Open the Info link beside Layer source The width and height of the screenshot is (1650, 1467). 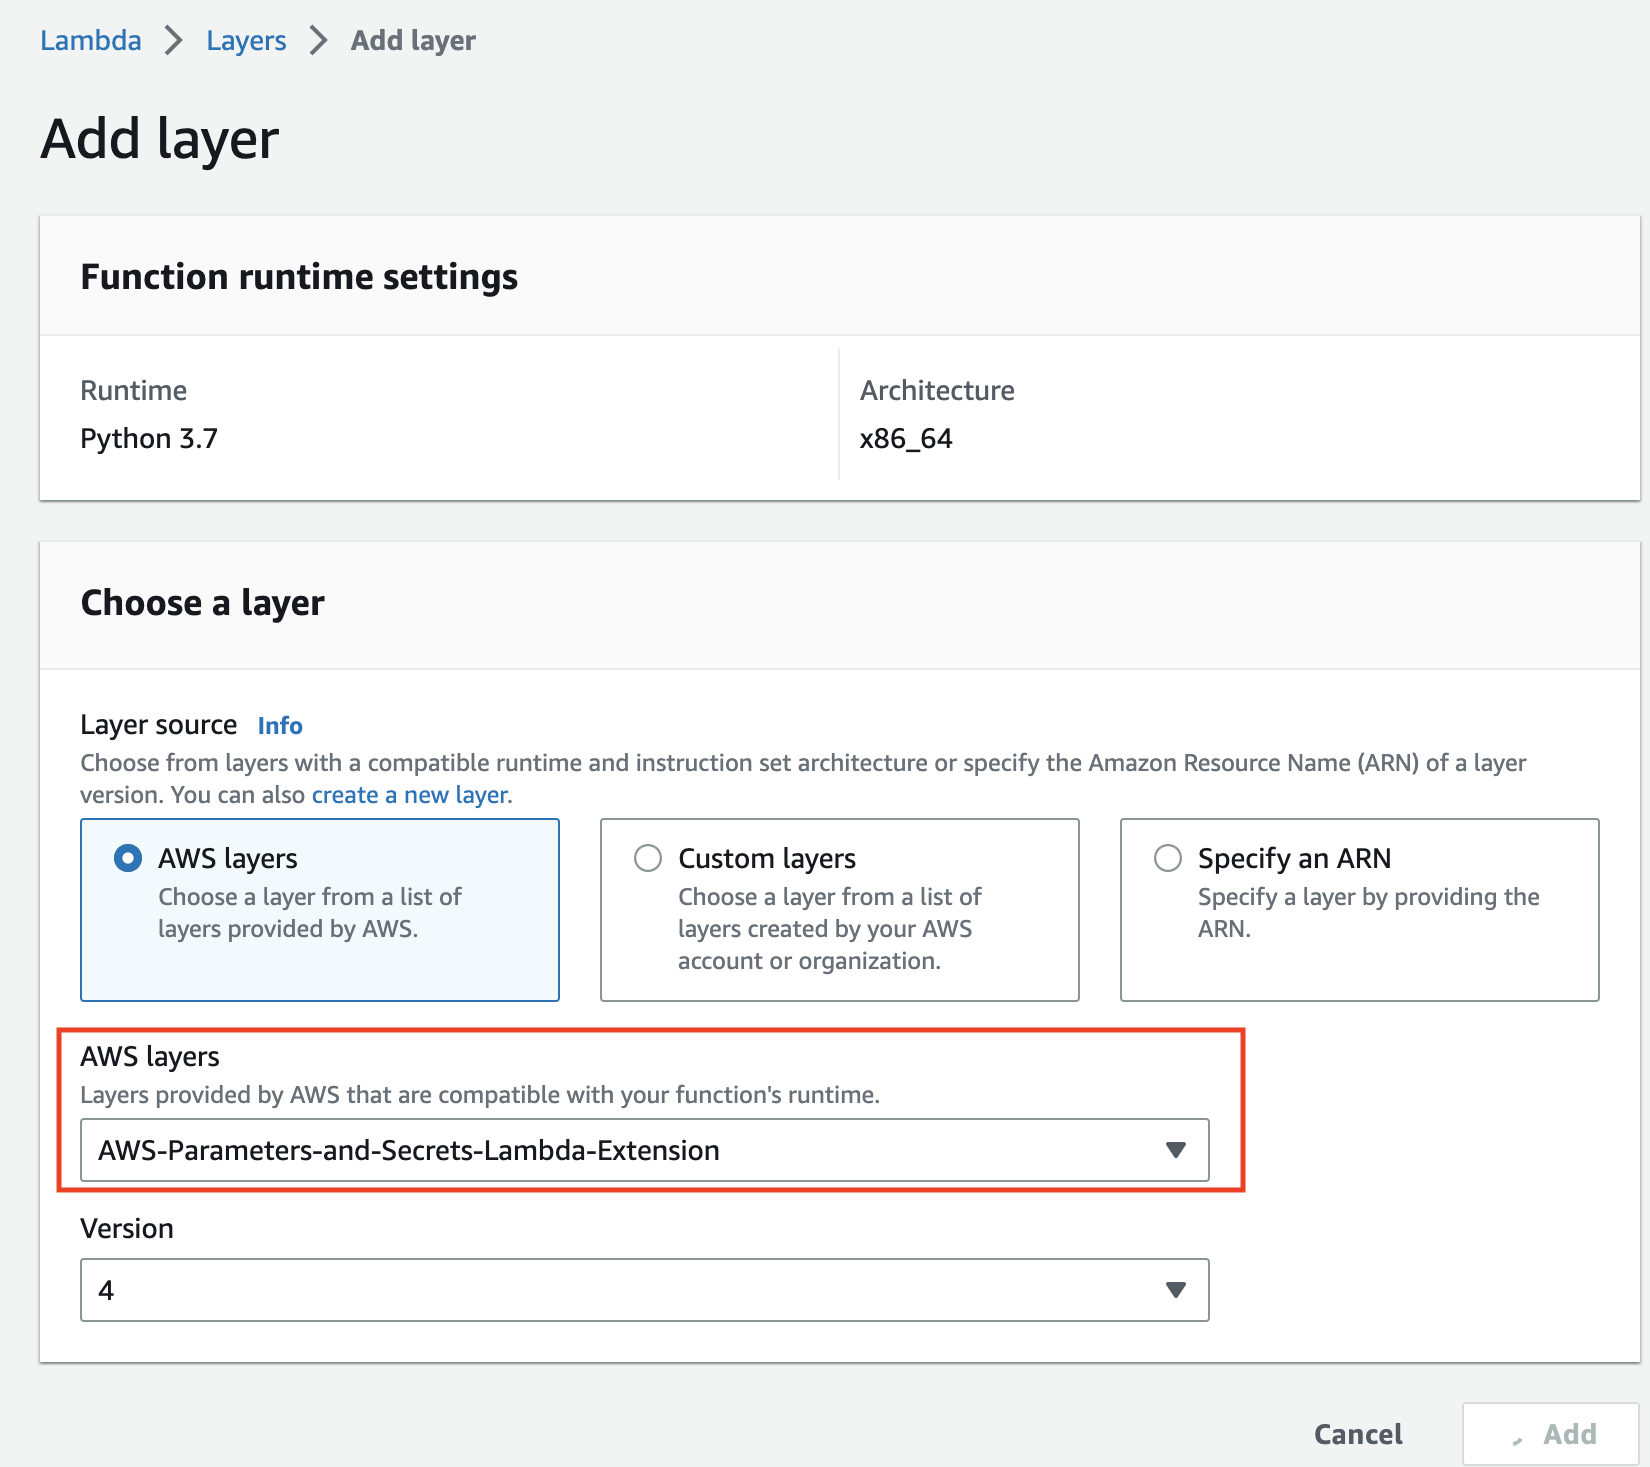click(280, 725)
